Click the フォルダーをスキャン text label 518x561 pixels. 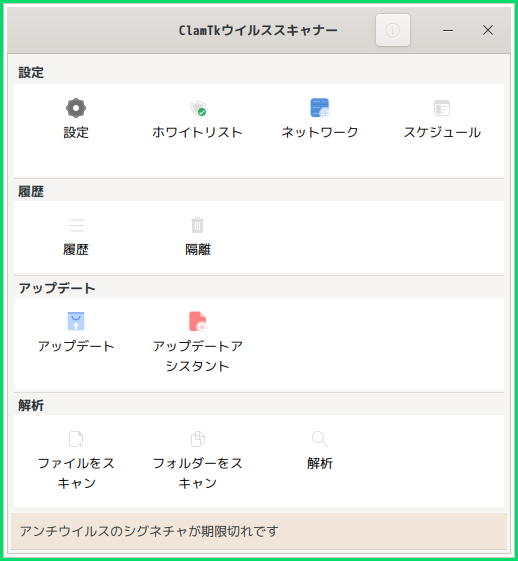tap(197, 473)
